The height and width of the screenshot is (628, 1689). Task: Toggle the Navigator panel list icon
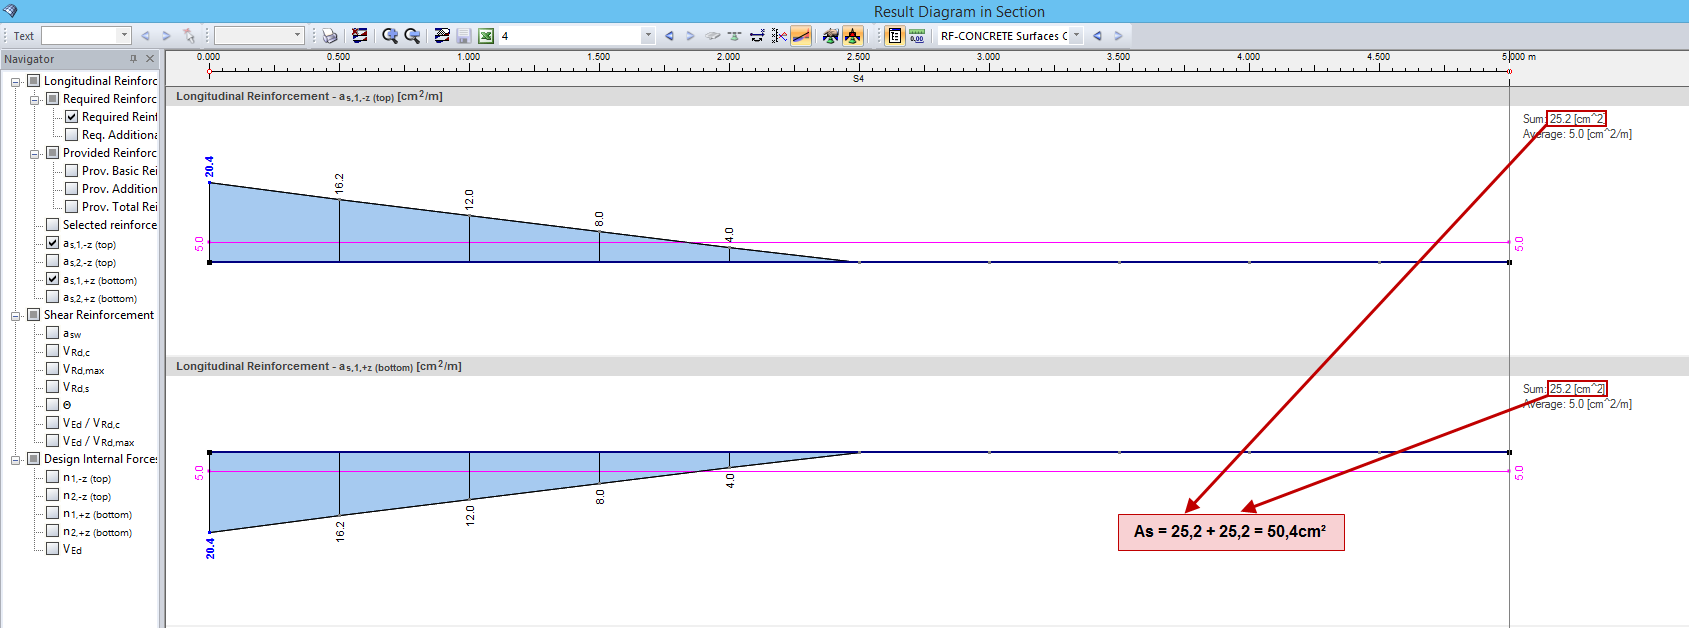tap(895, 36)
